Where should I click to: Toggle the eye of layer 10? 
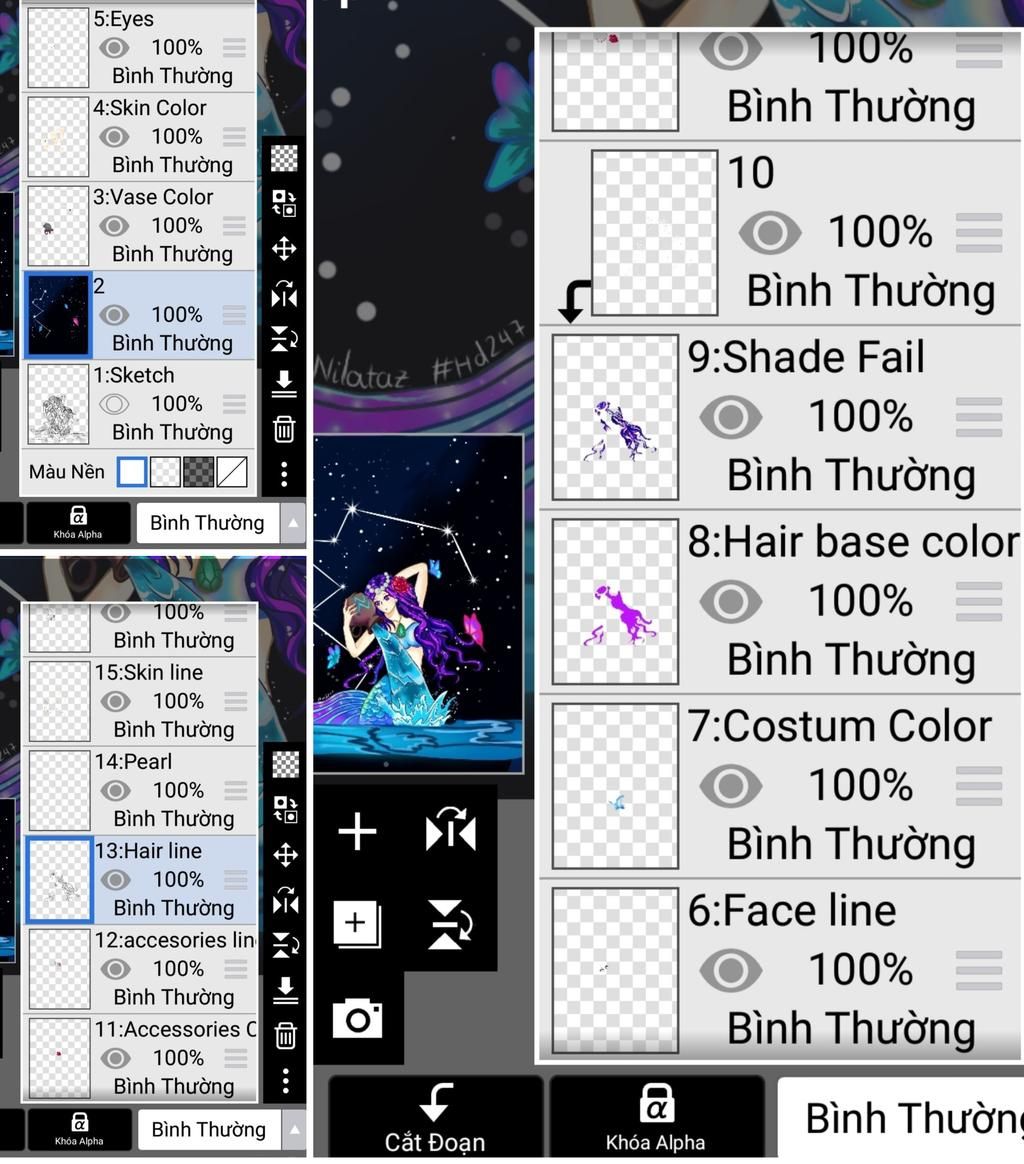click(770, 232)
